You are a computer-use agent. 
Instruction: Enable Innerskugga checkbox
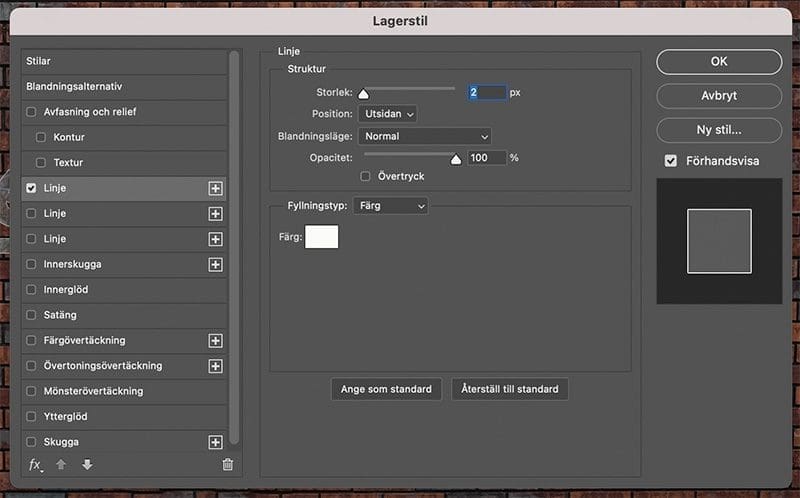[31, 264]
